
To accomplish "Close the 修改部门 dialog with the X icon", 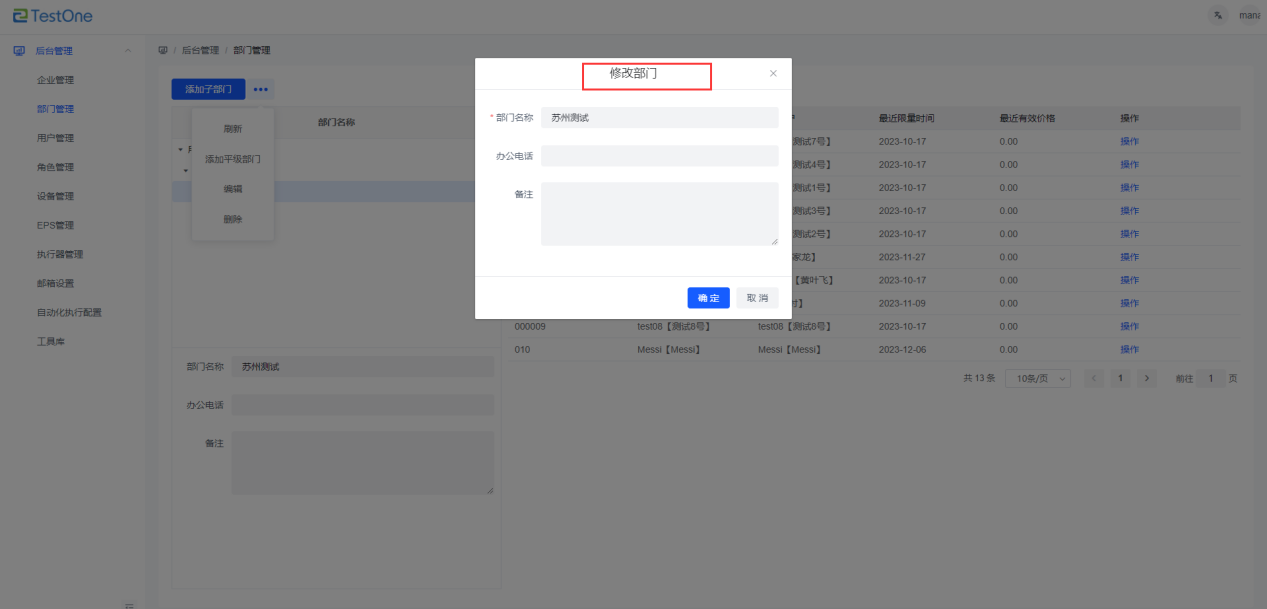I will (773, 74).
